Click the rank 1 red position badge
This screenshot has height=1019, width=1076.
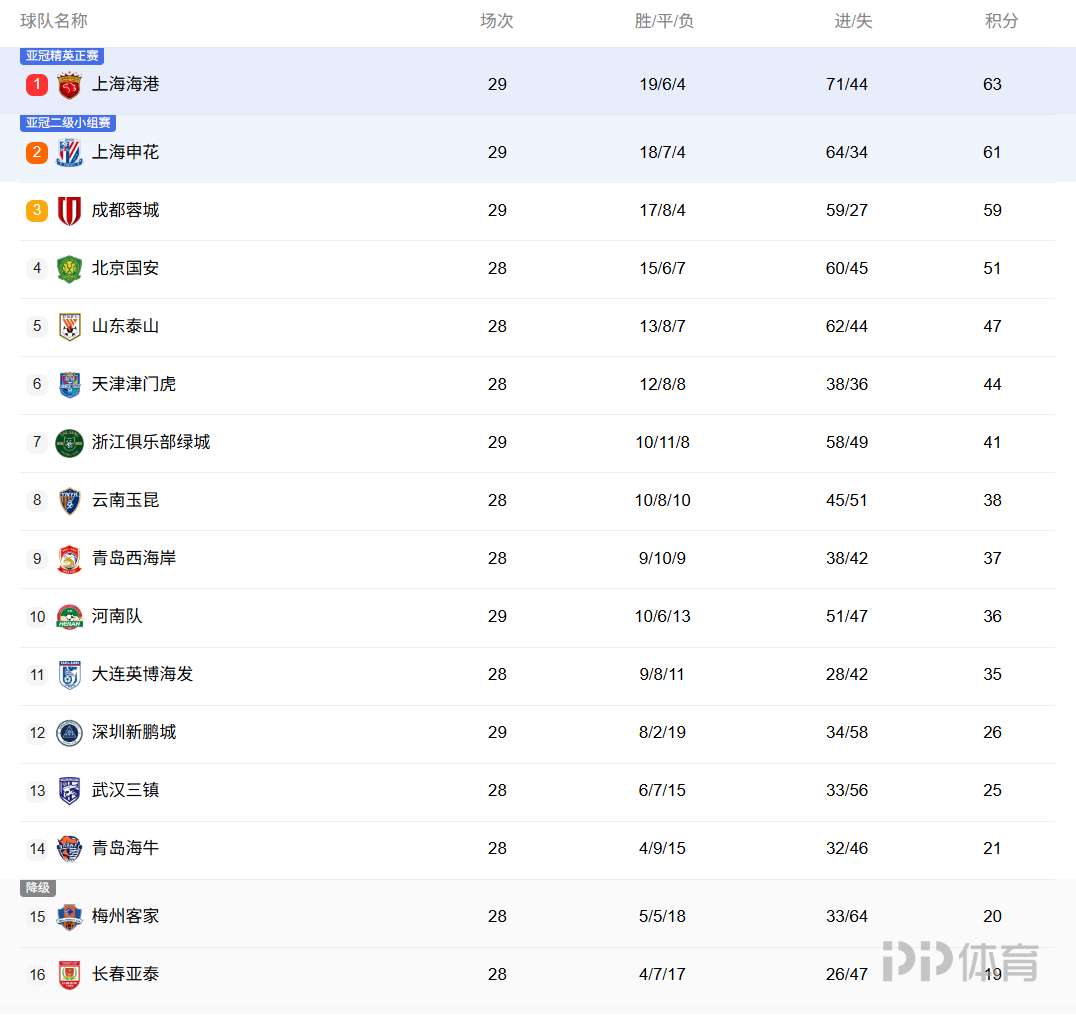(37, 84)
